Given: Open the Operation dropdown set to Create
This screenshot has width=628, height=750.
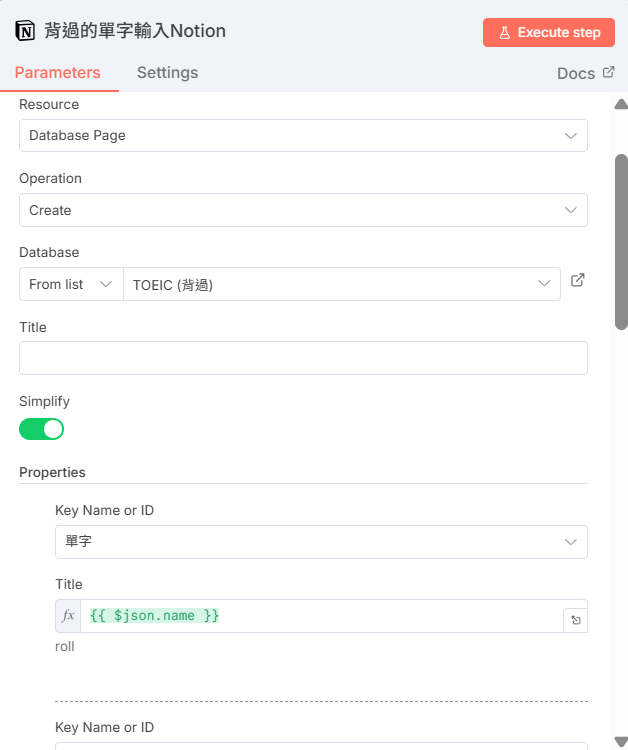Looking at the screenshot, I should click(303, 210).
